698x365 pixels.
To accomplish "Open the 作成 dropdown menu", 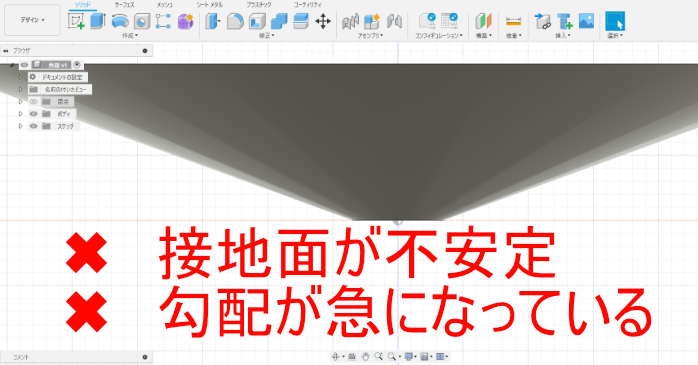I will (130, 36).
